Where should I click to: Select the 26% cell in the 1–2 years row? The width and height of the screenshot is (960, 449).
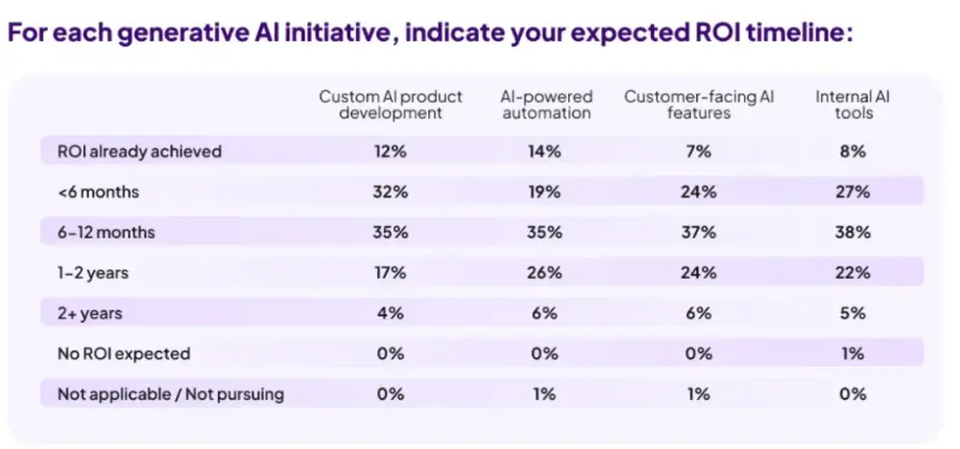(545, 273)
